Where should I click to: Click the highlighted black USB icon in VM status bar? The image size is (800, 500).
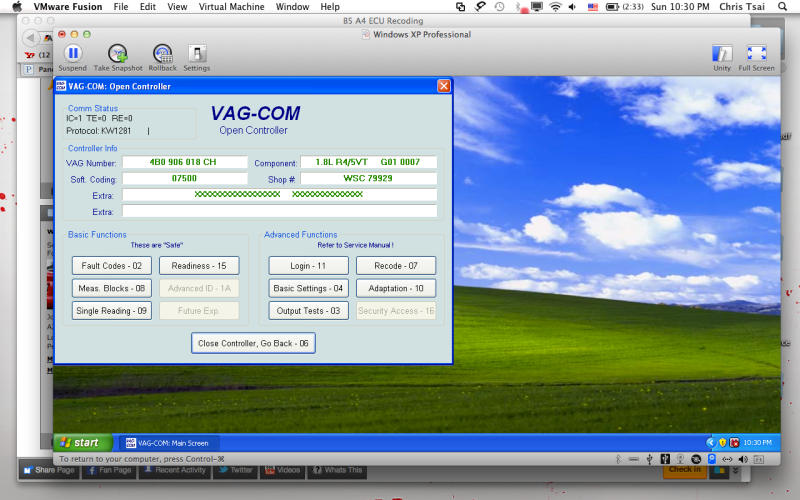point(665,459)
